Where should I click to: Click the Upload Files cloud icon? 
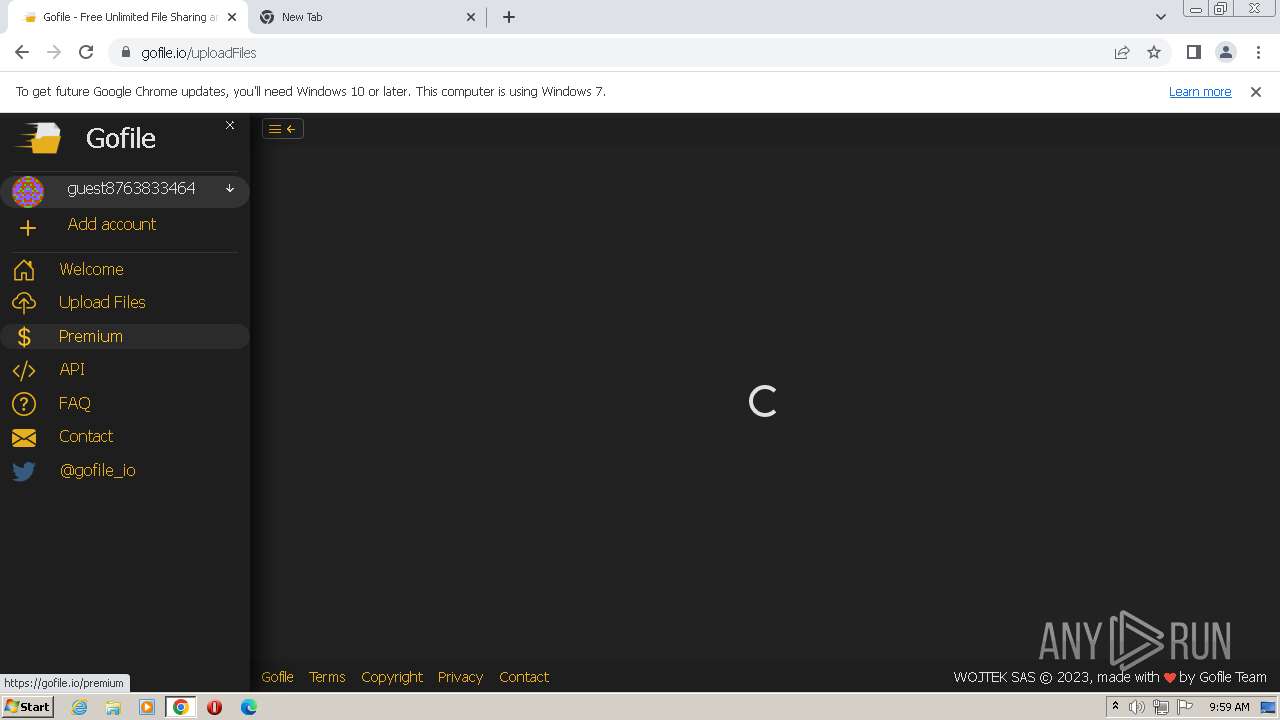point(24,303)
